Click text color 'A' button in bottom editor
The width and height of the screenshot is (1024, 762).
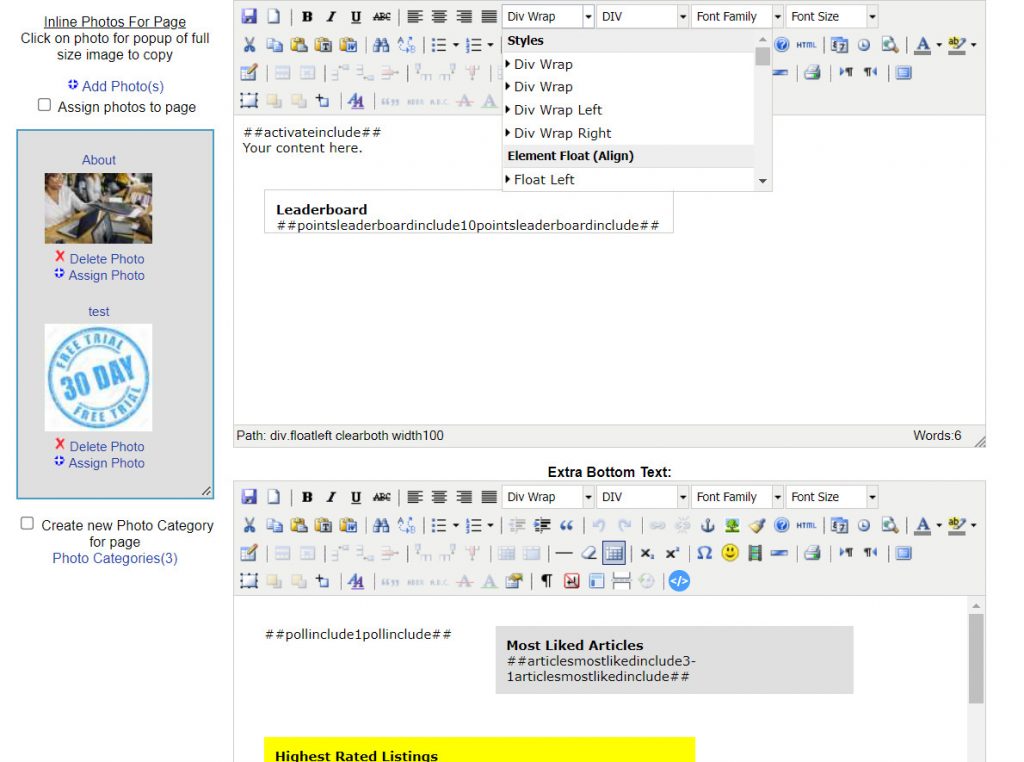click(x=922, y=525)
